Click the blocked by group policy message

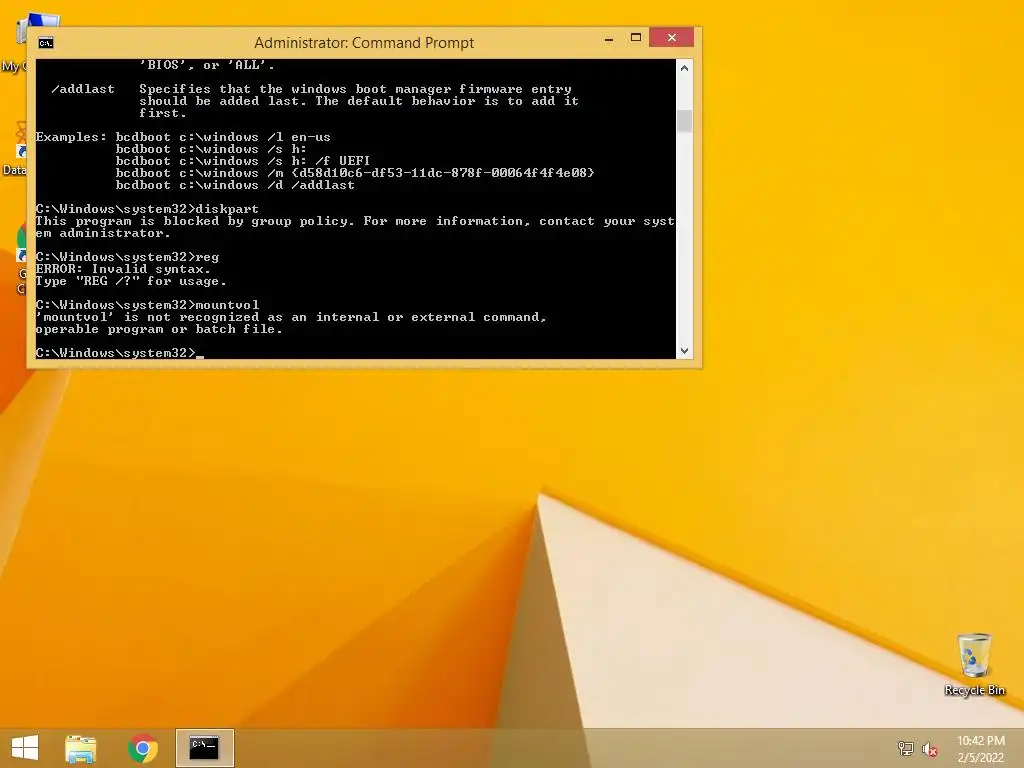click(x=355, y=227)
